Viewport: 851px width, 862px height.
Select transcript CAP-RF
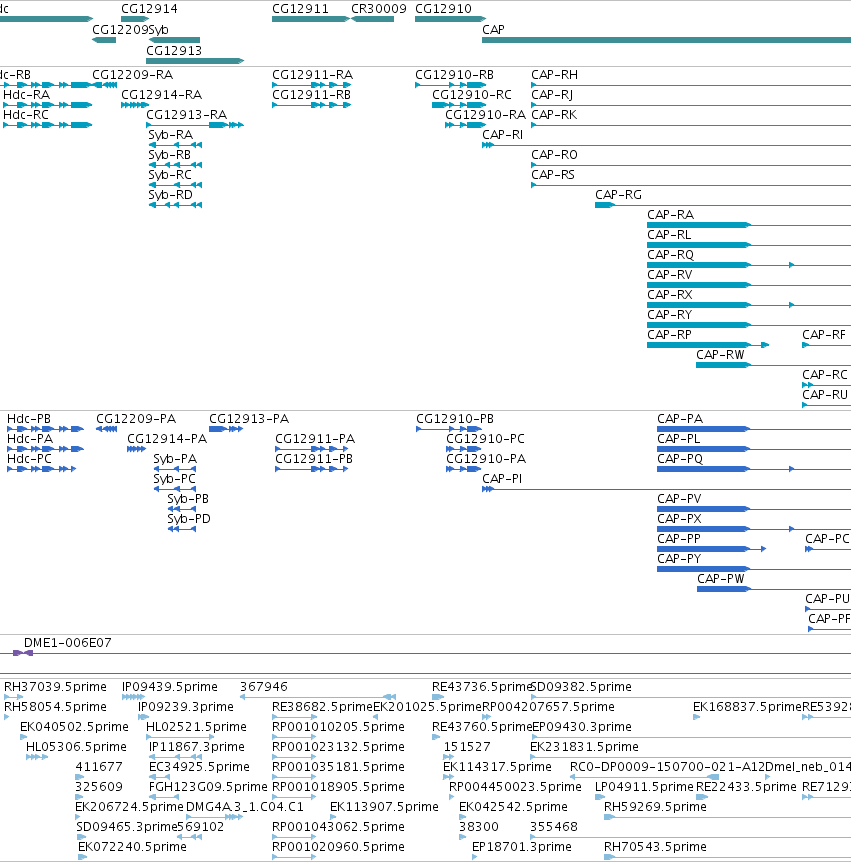point(826,345)
